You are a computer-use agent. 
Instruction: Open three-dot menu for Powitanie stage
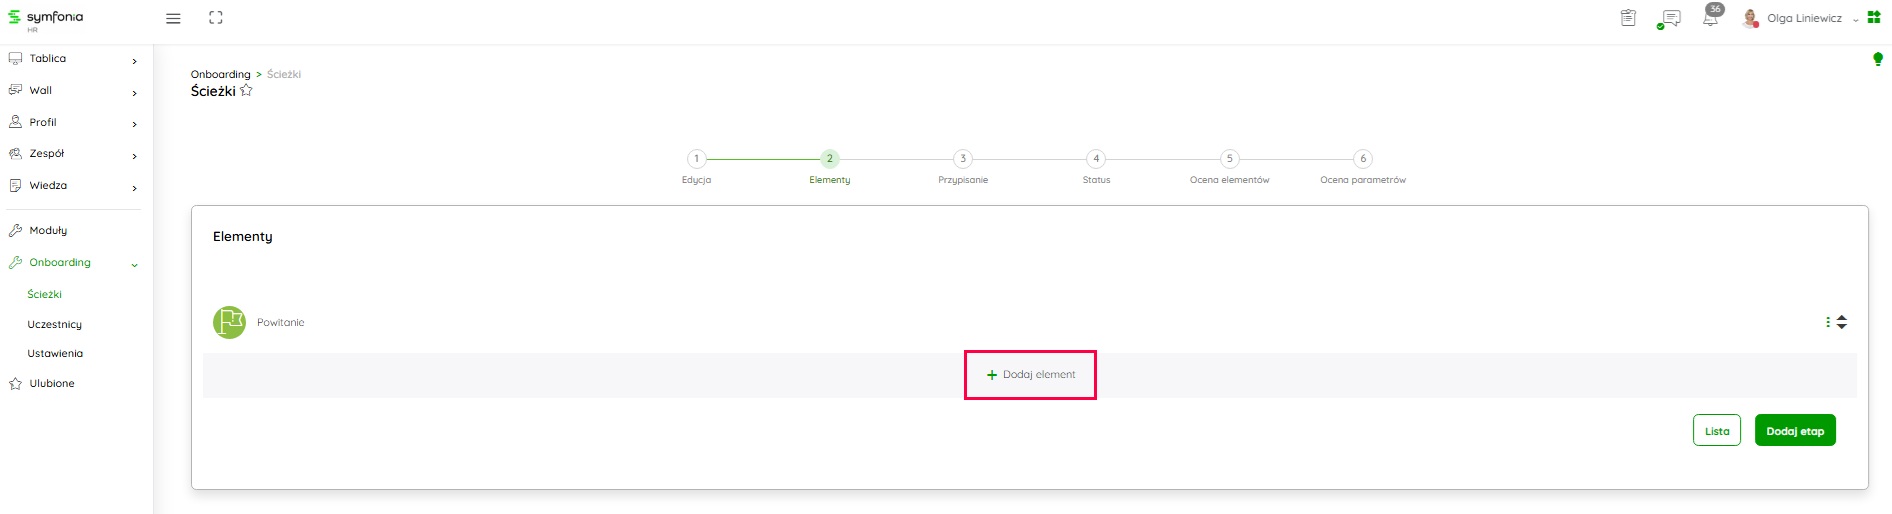[x=1828, y=322]
